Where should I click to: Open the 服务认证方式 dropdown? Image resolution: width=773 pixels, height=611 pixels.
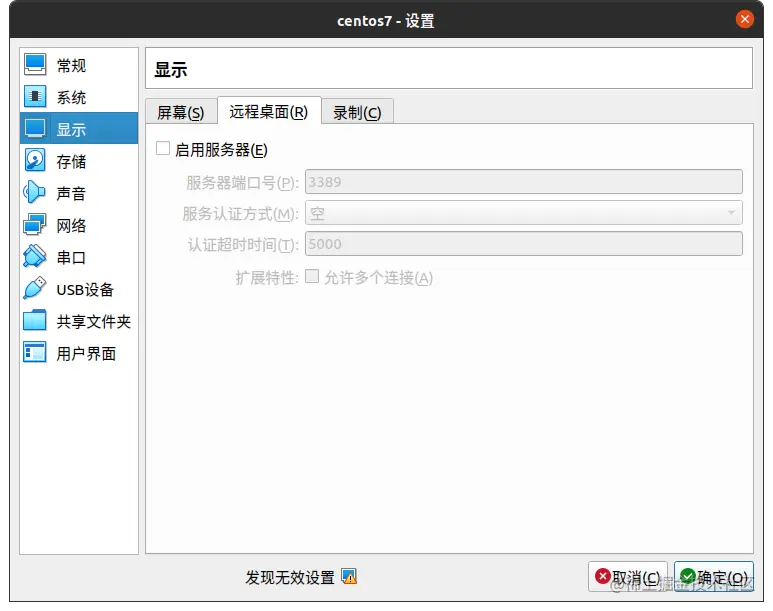(524, 213)
